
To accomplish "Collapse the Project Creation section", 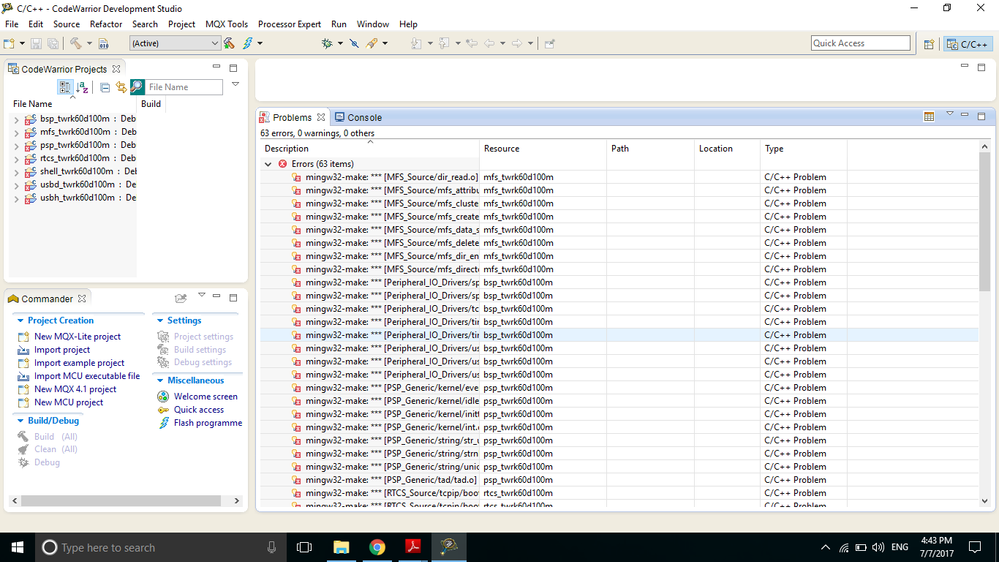I will [20, 321].
